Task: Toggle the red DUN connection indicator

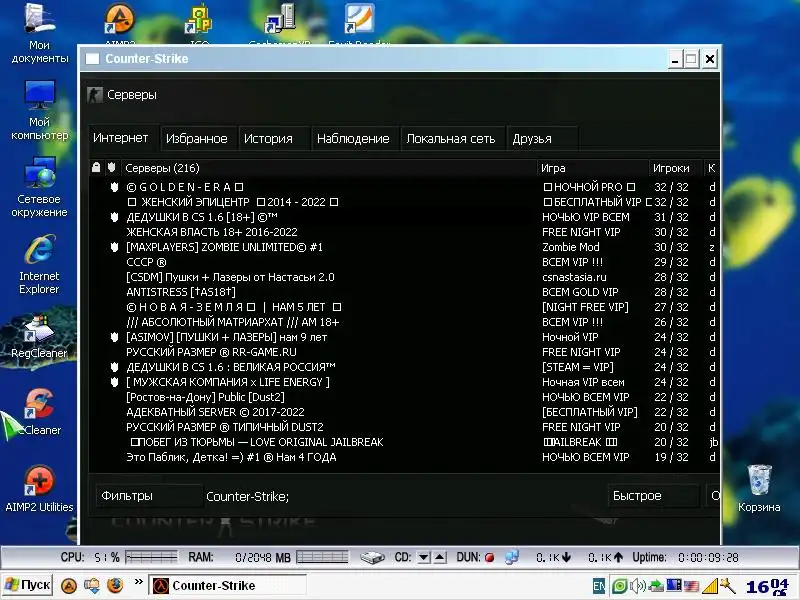Action: tap(489, 558)
